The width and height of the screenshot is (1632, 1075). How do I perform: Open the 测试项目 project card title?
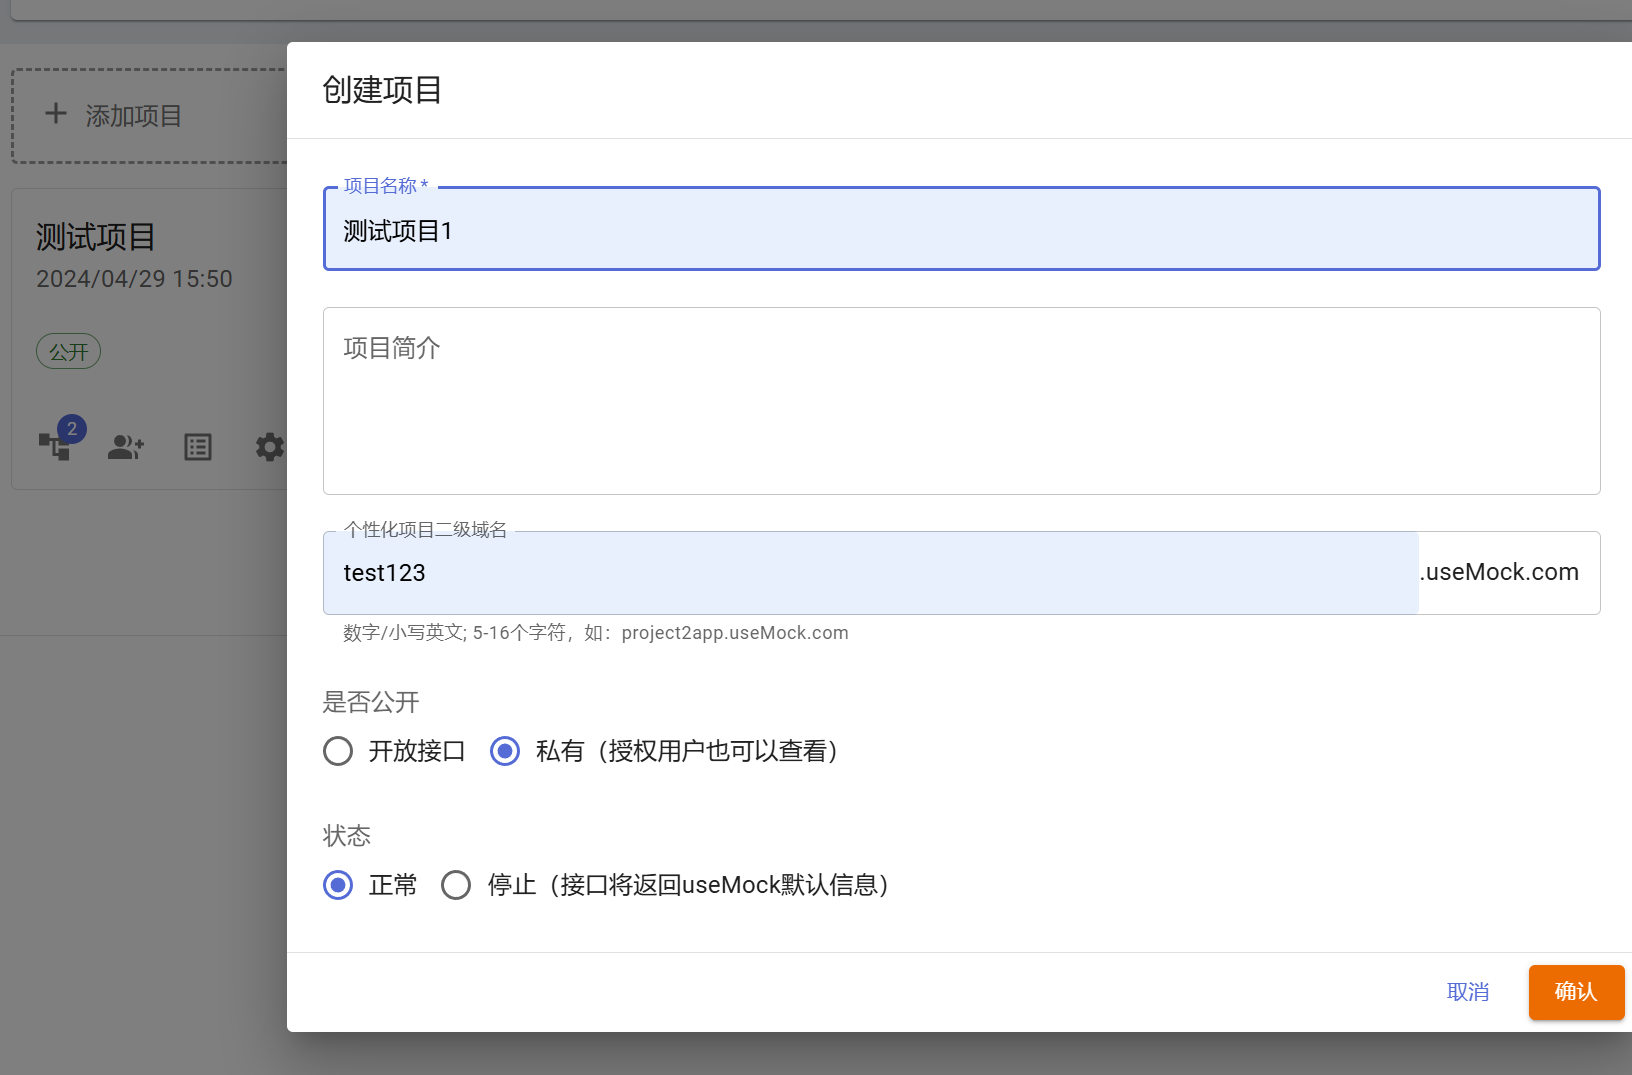click(x=95, y=237)
